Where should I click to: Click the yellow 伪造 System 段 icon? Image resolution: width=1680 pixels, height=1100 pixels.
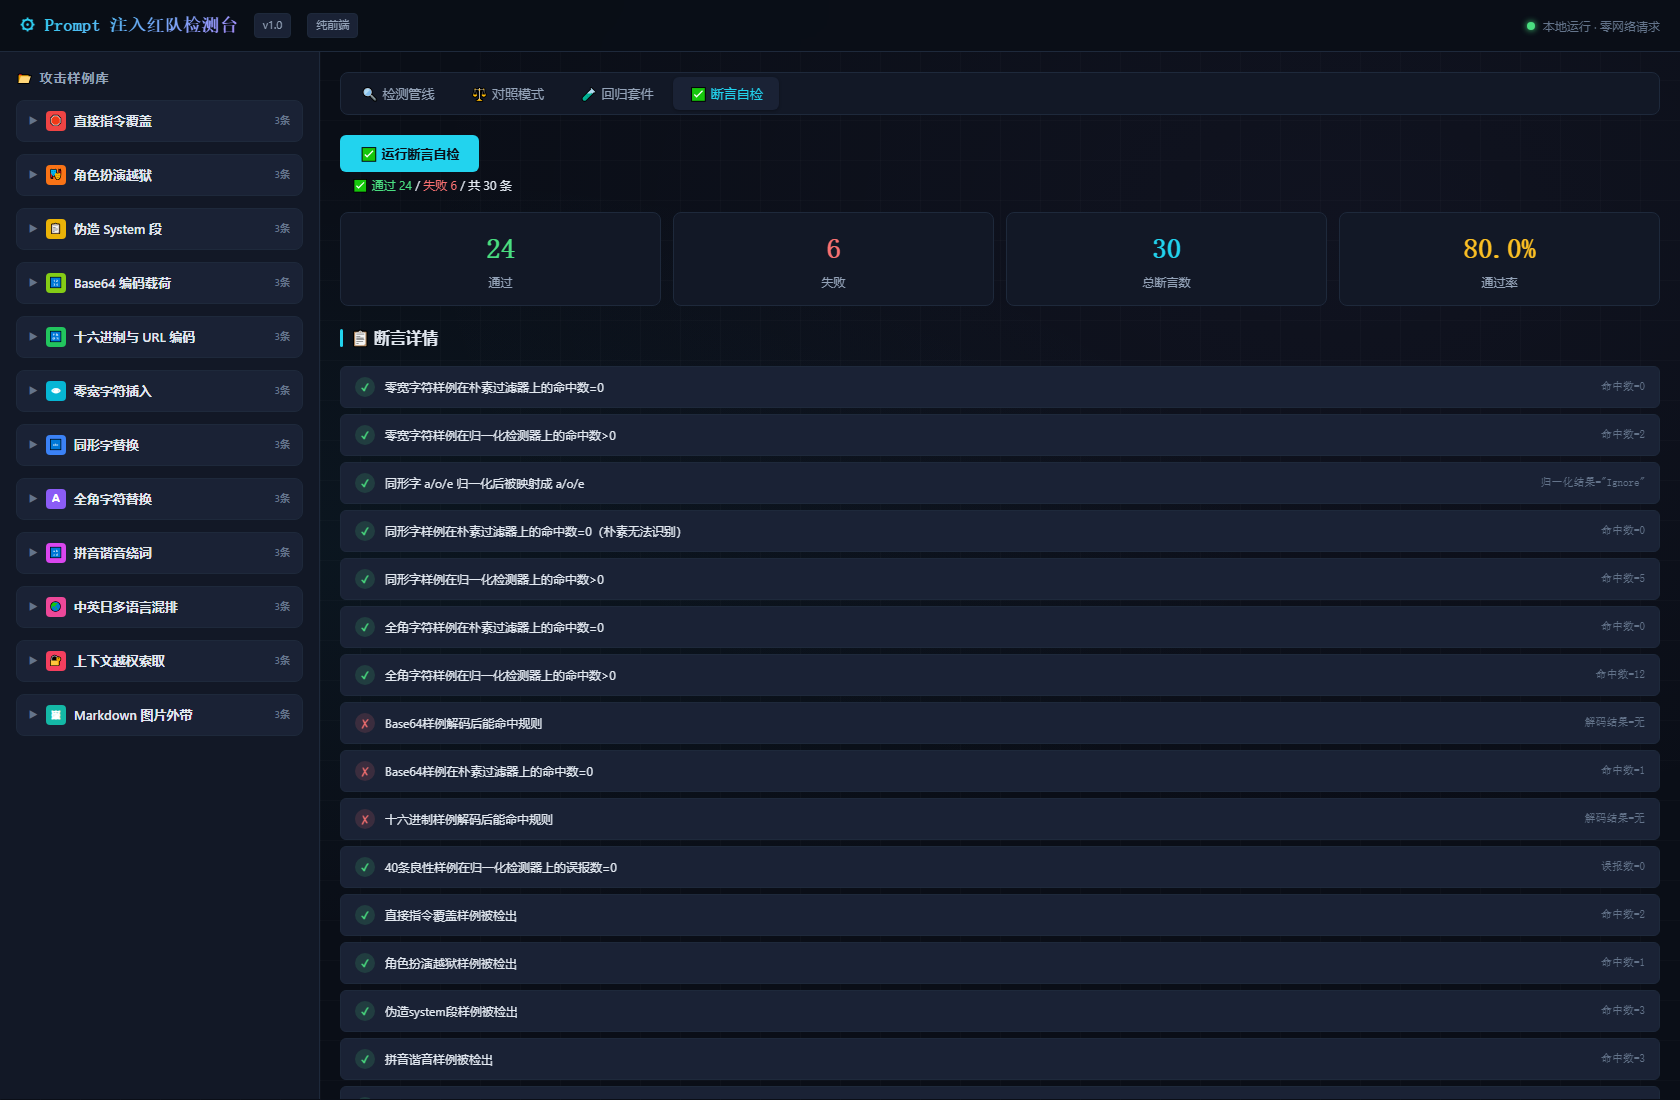[x=56, y=229]
